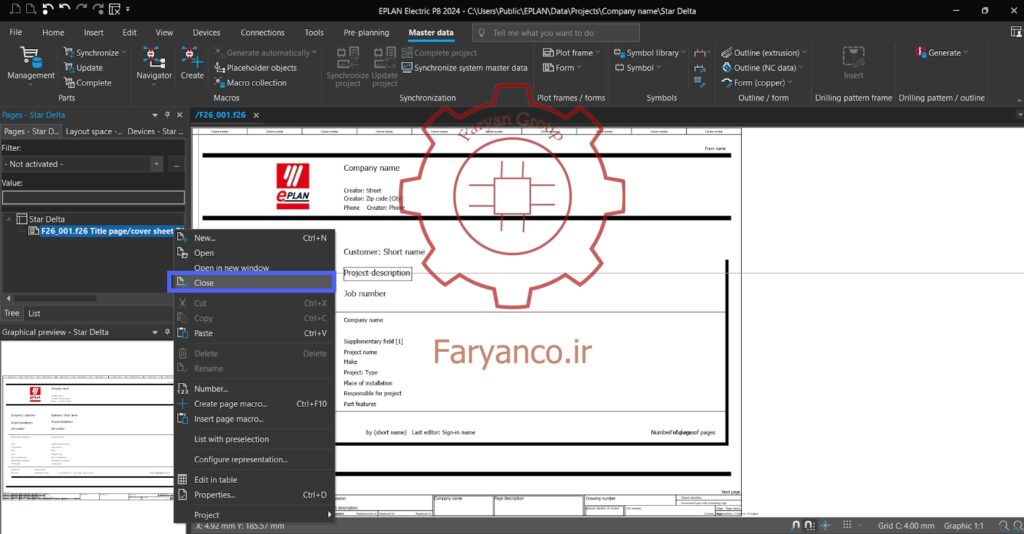The height and width of the screenshot is (534, 1024).
Task: Click the Value input field
Action: tap(93, 196)
